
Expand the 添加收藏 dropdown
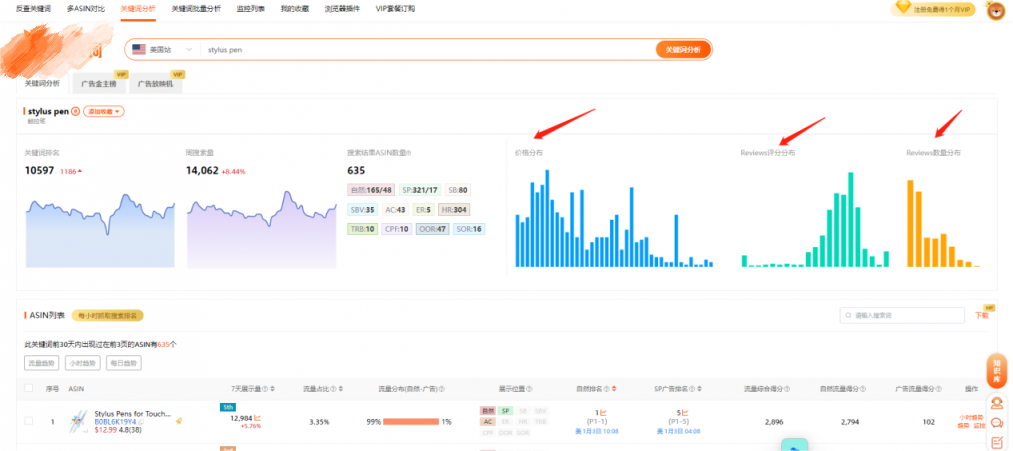pyautogui.click(x=103, y=111)
